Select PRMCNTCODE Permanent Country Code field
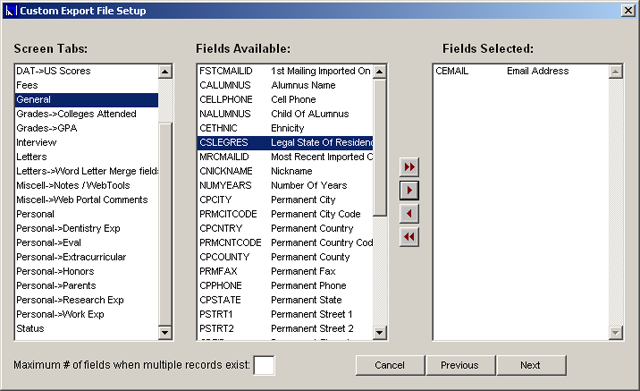 pyautogui.click(x=285, y=243)
